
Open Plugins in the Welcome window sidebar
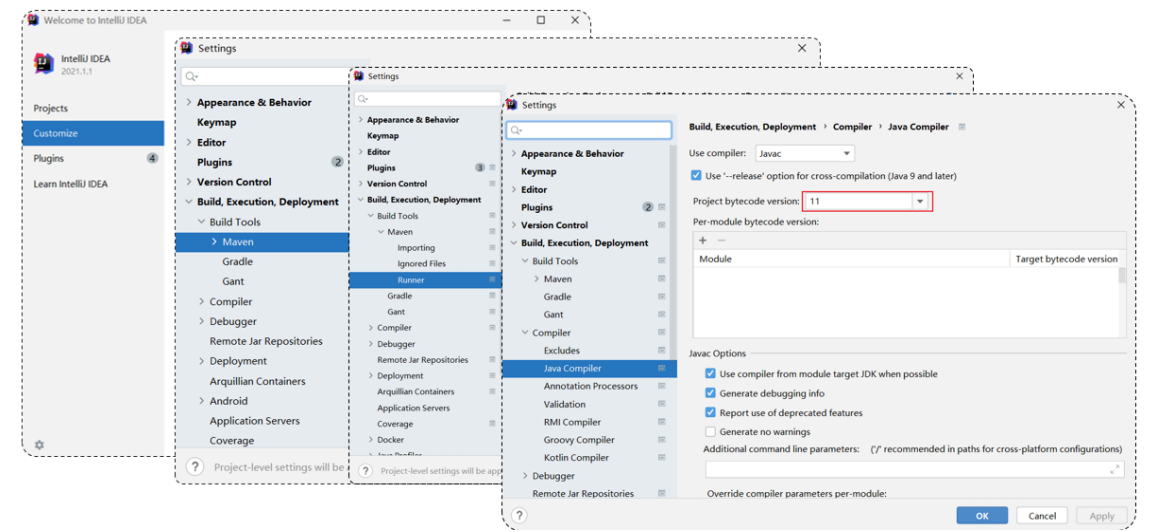tap(93, 158)
